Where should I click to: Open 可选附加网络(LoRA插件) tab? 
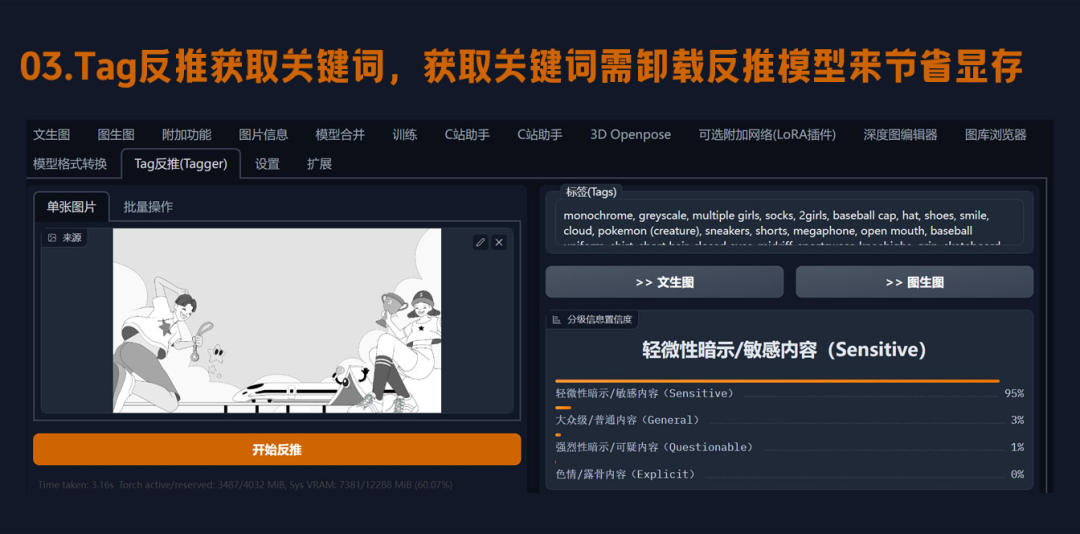(767, 134)
